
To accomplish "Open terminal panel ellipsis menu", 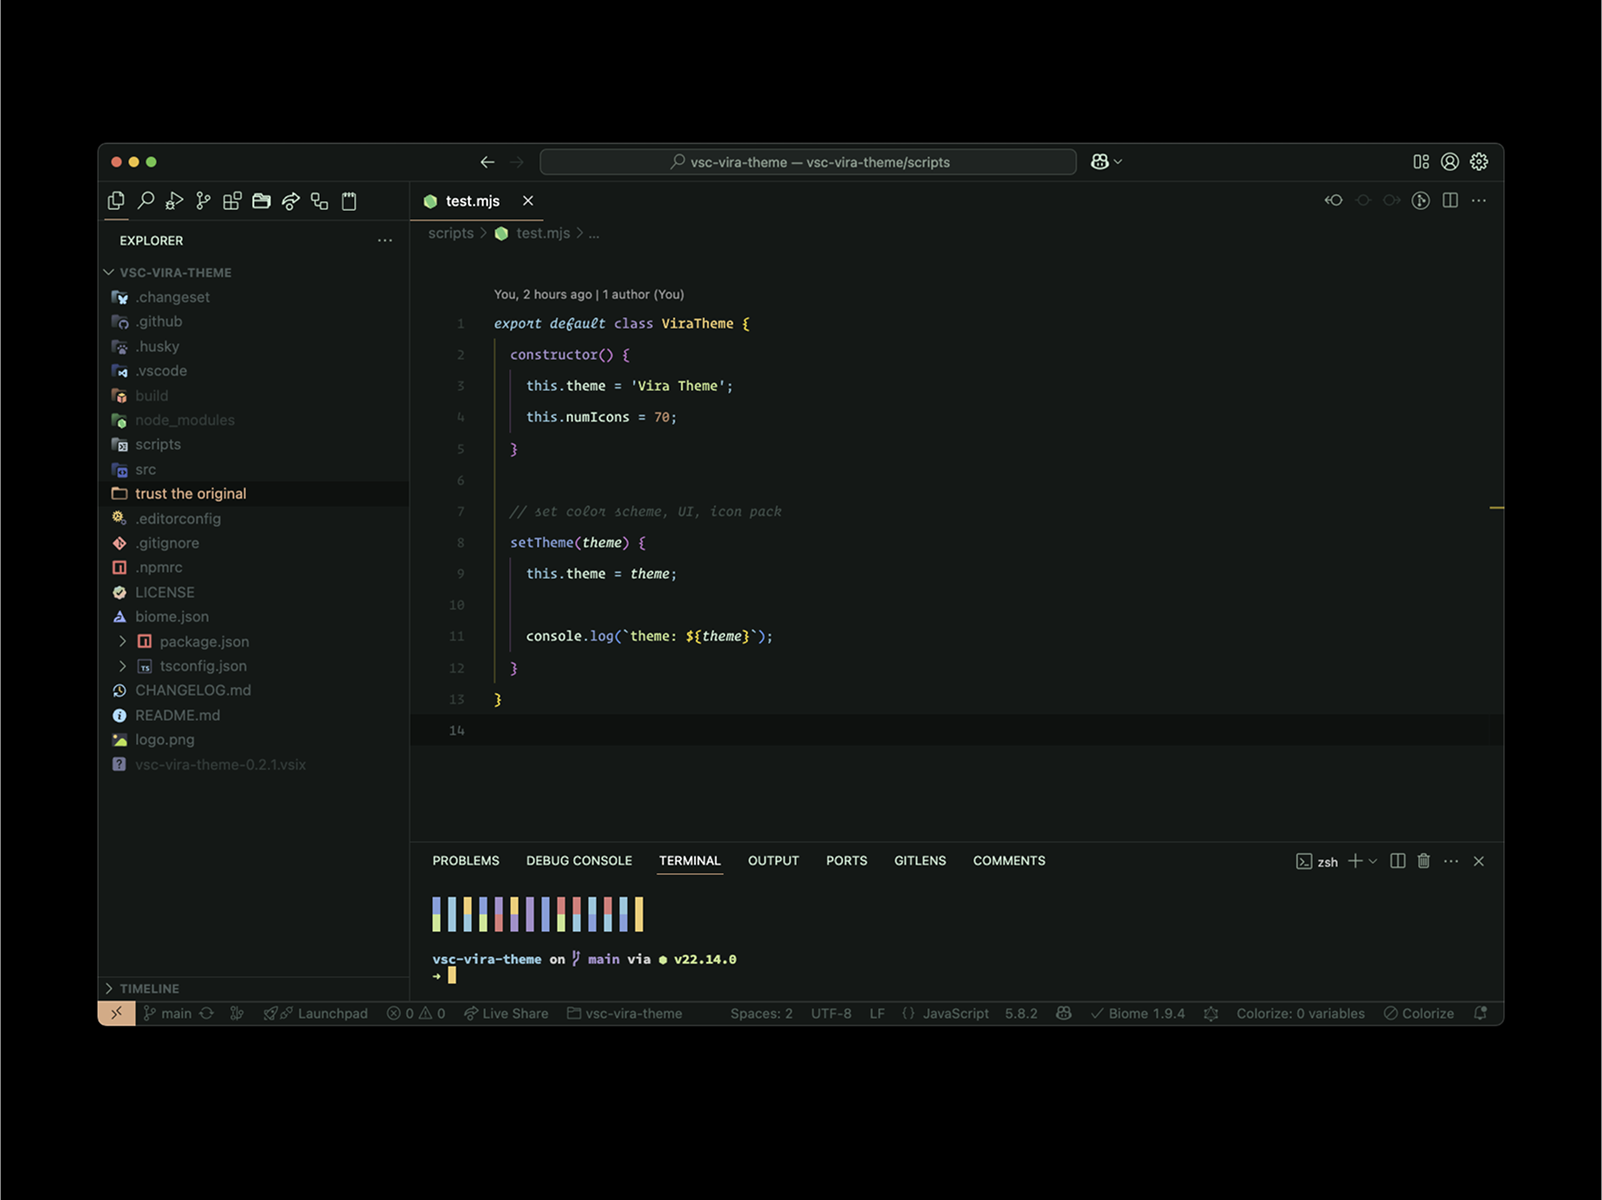I will coord(1451,861).
